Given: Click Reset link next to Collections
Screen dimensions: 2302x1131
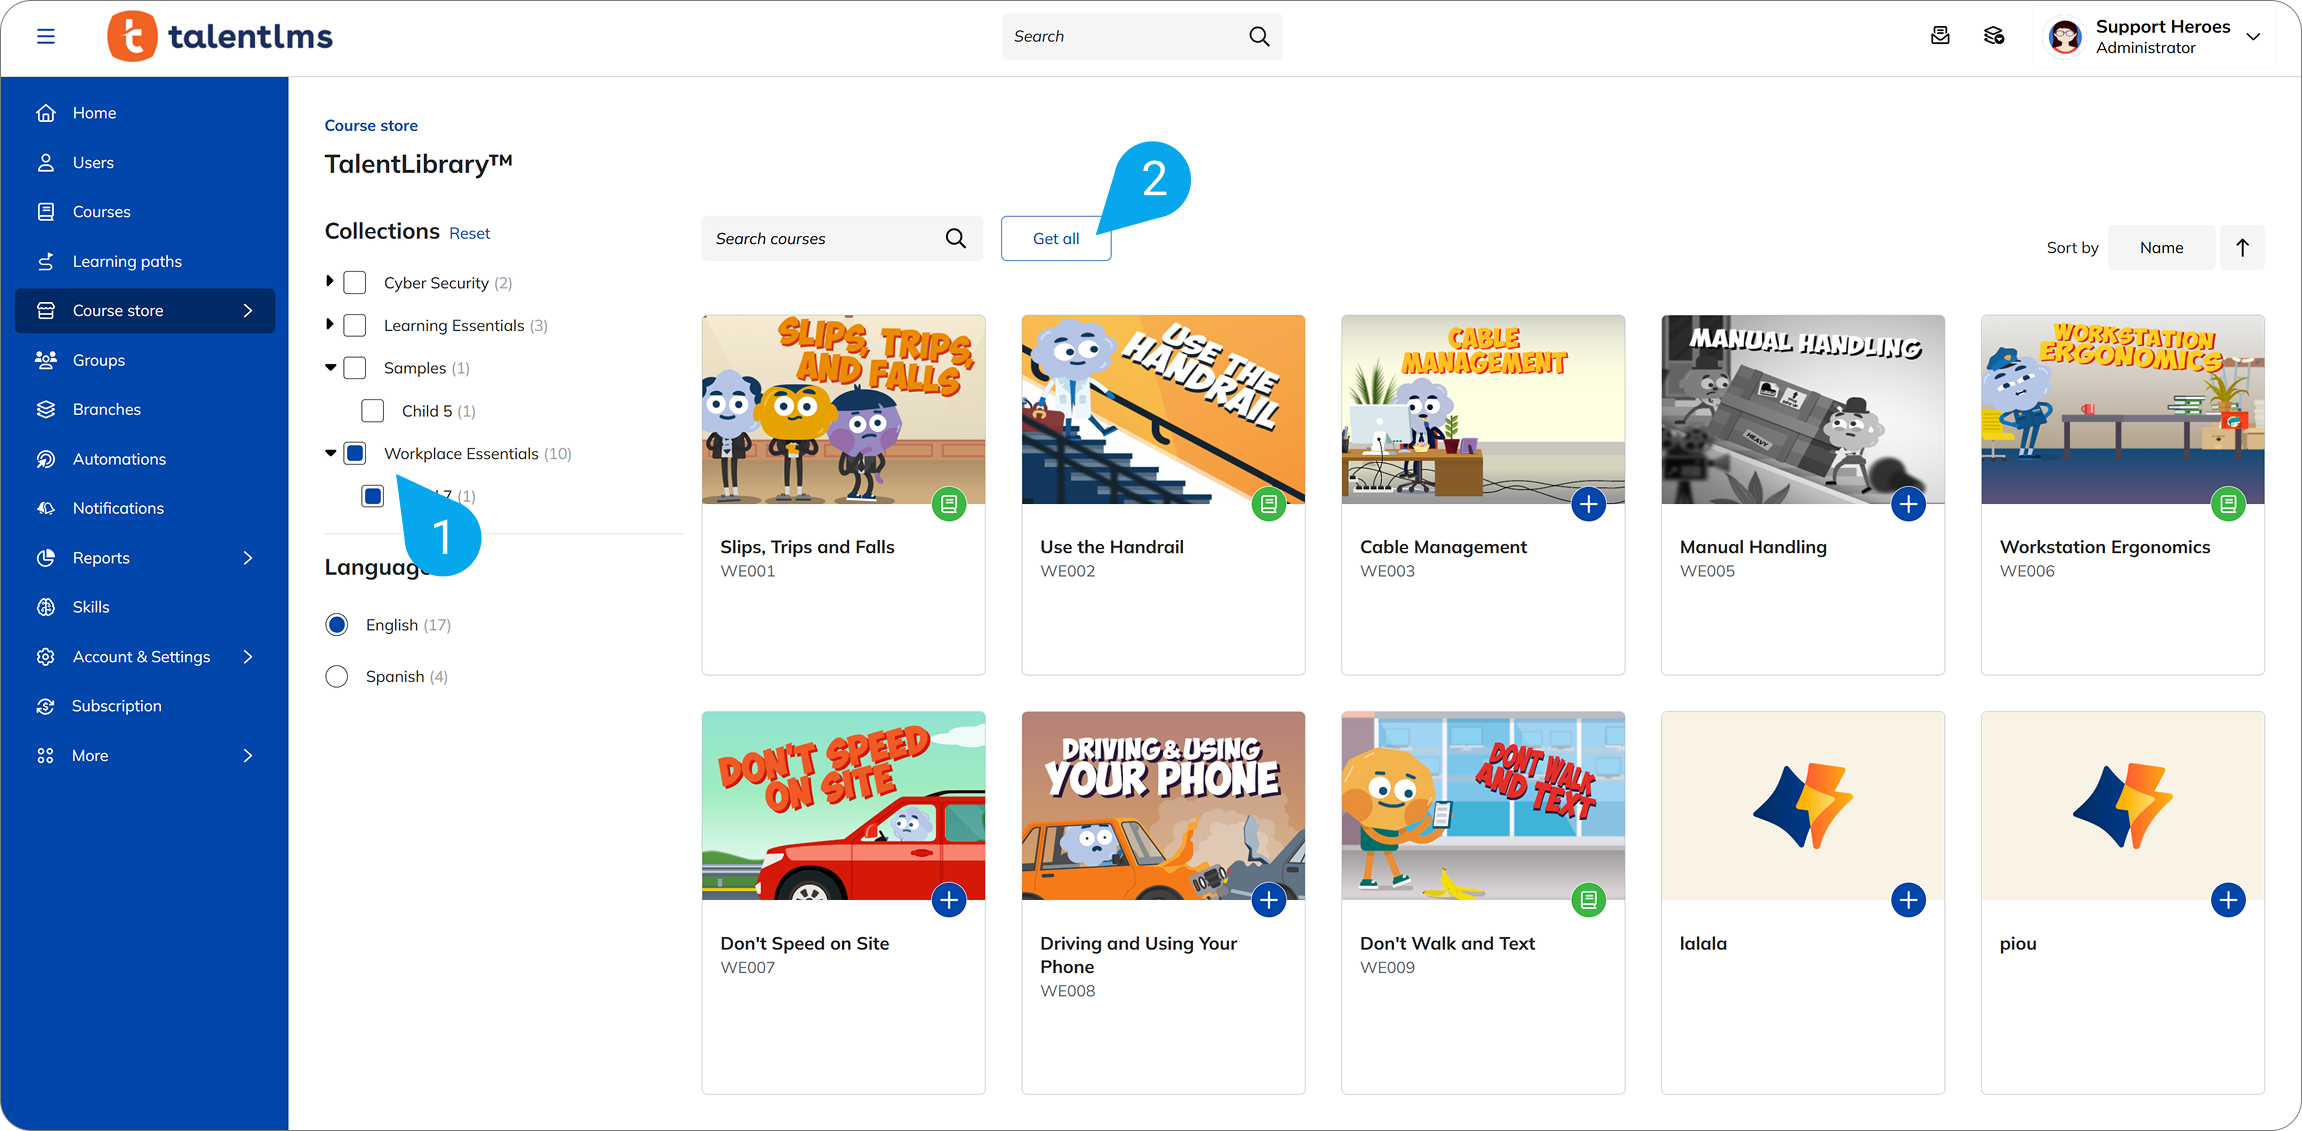Looking at the screenshot, I should pyautogui.click(x=469, y=233).
